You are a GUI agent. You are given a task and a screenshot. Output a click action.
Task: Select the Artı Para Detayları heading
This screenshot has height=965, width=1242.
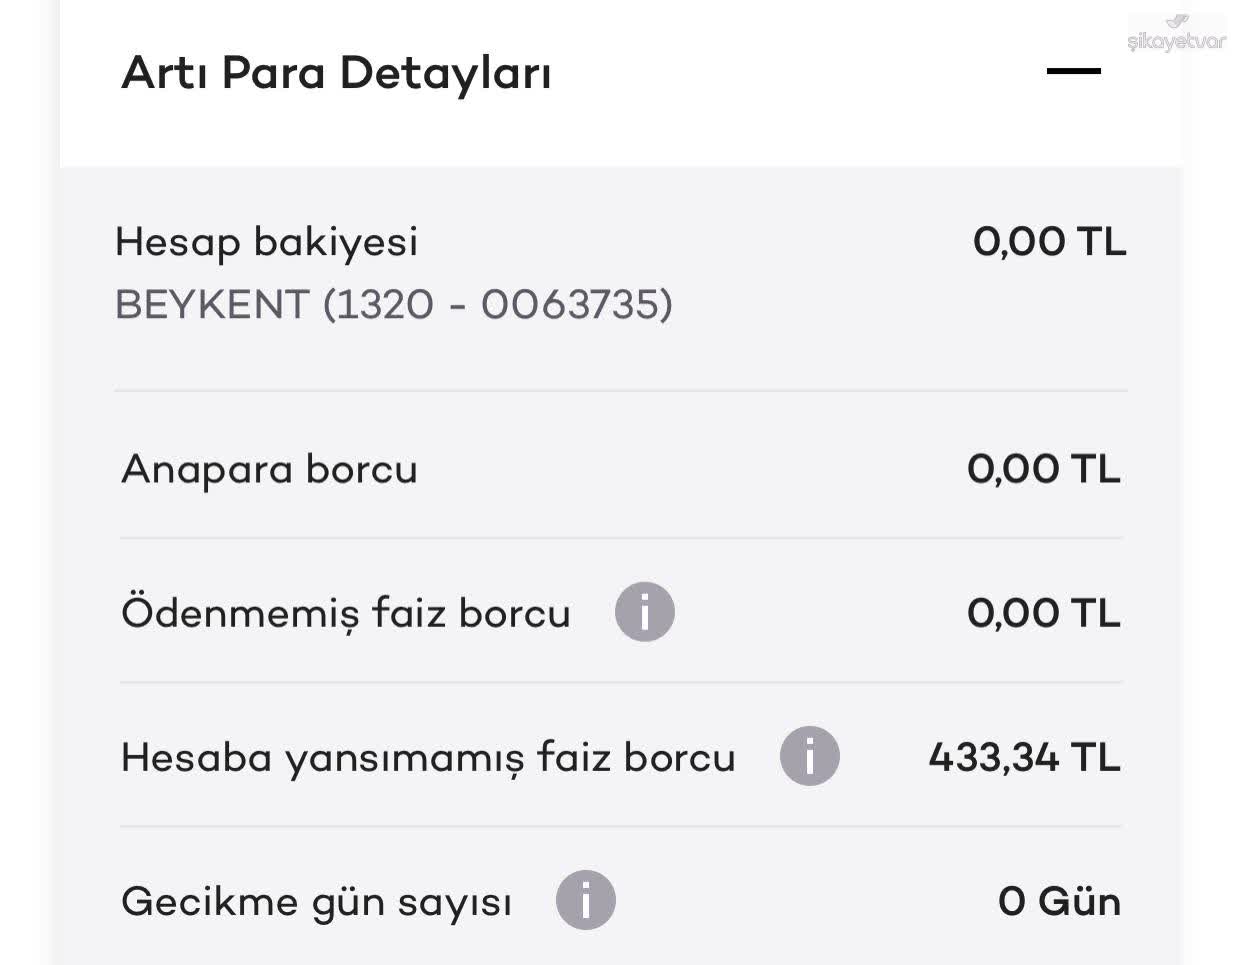(x=336, y=73)
